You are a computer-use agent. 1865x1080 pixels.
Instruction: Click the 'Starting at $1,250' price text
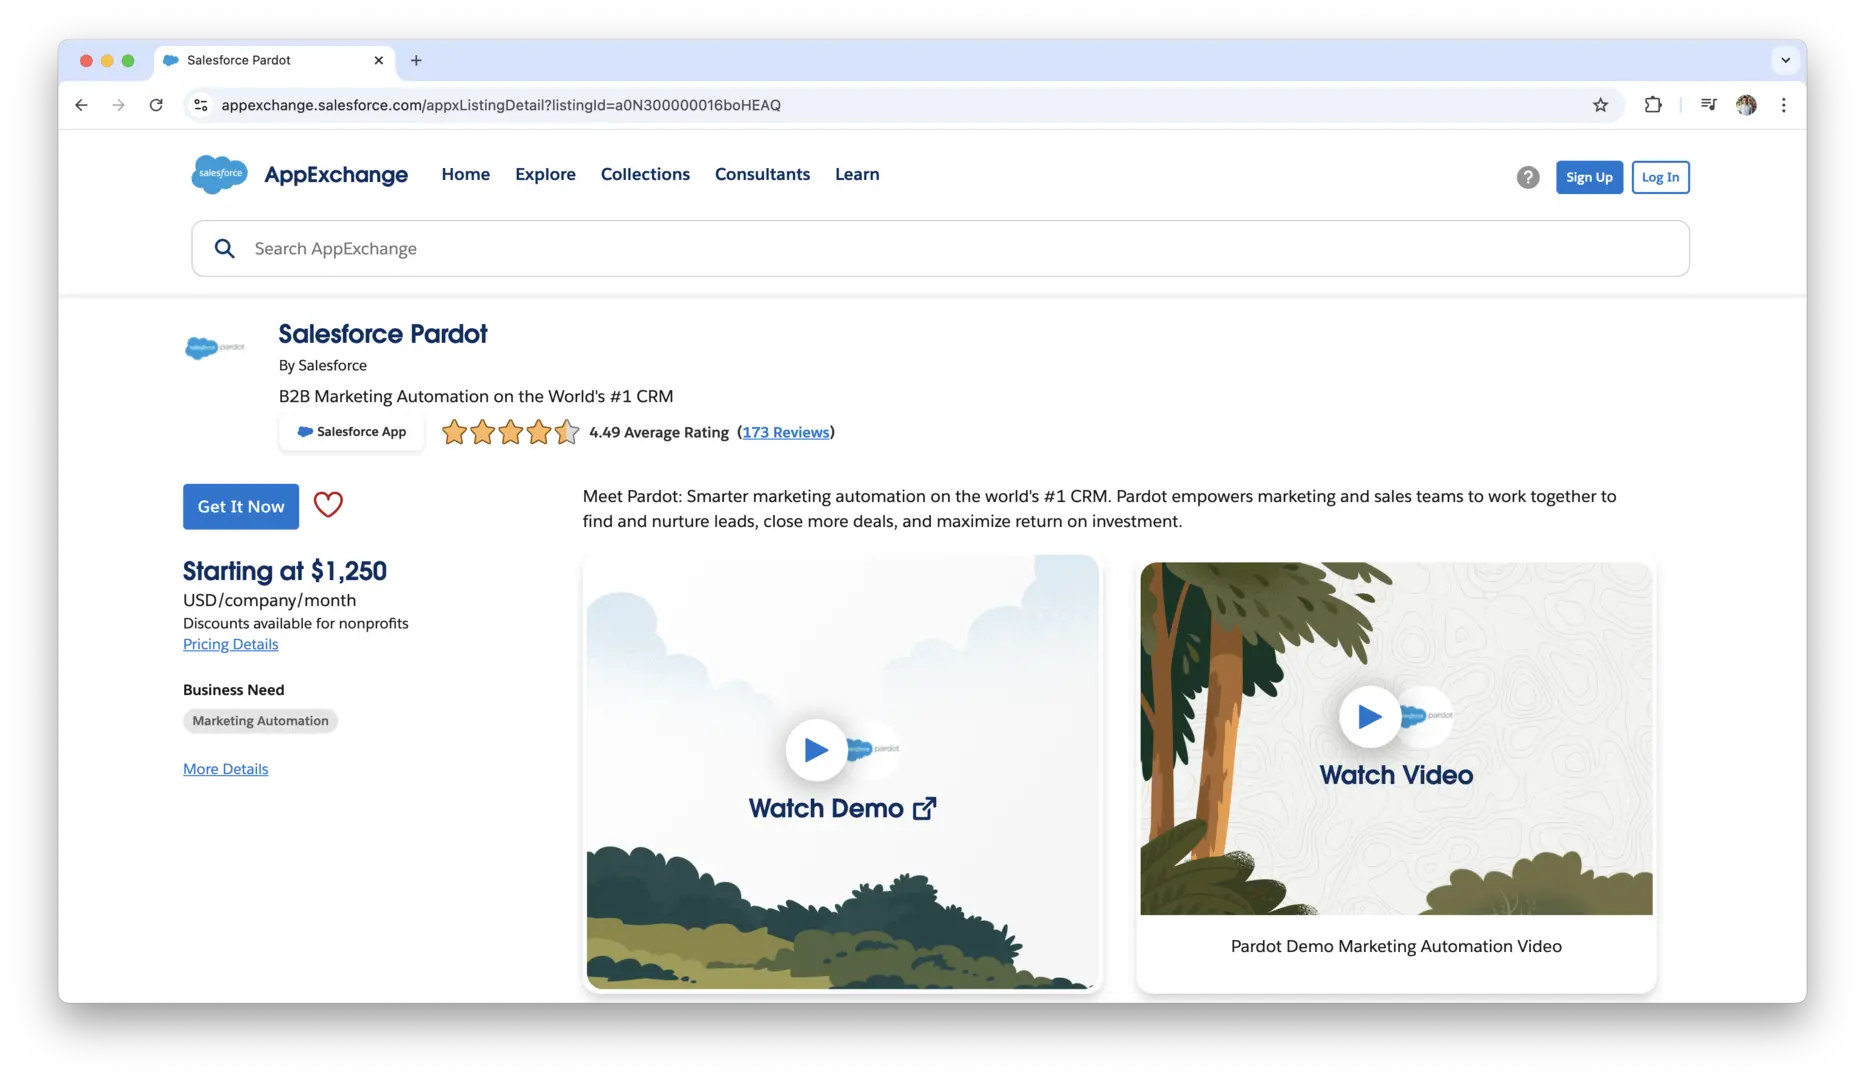tap(285, 571)
